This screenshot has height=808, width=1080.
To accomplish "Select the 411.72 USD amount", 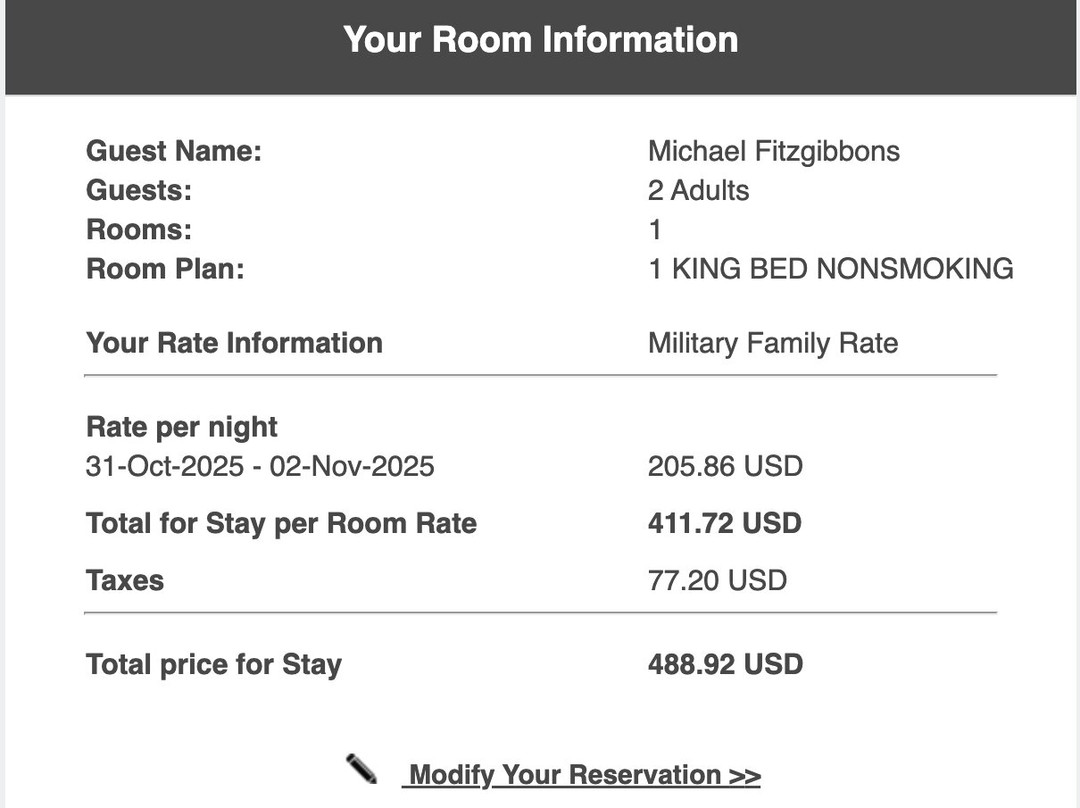I will coord(724,523).
